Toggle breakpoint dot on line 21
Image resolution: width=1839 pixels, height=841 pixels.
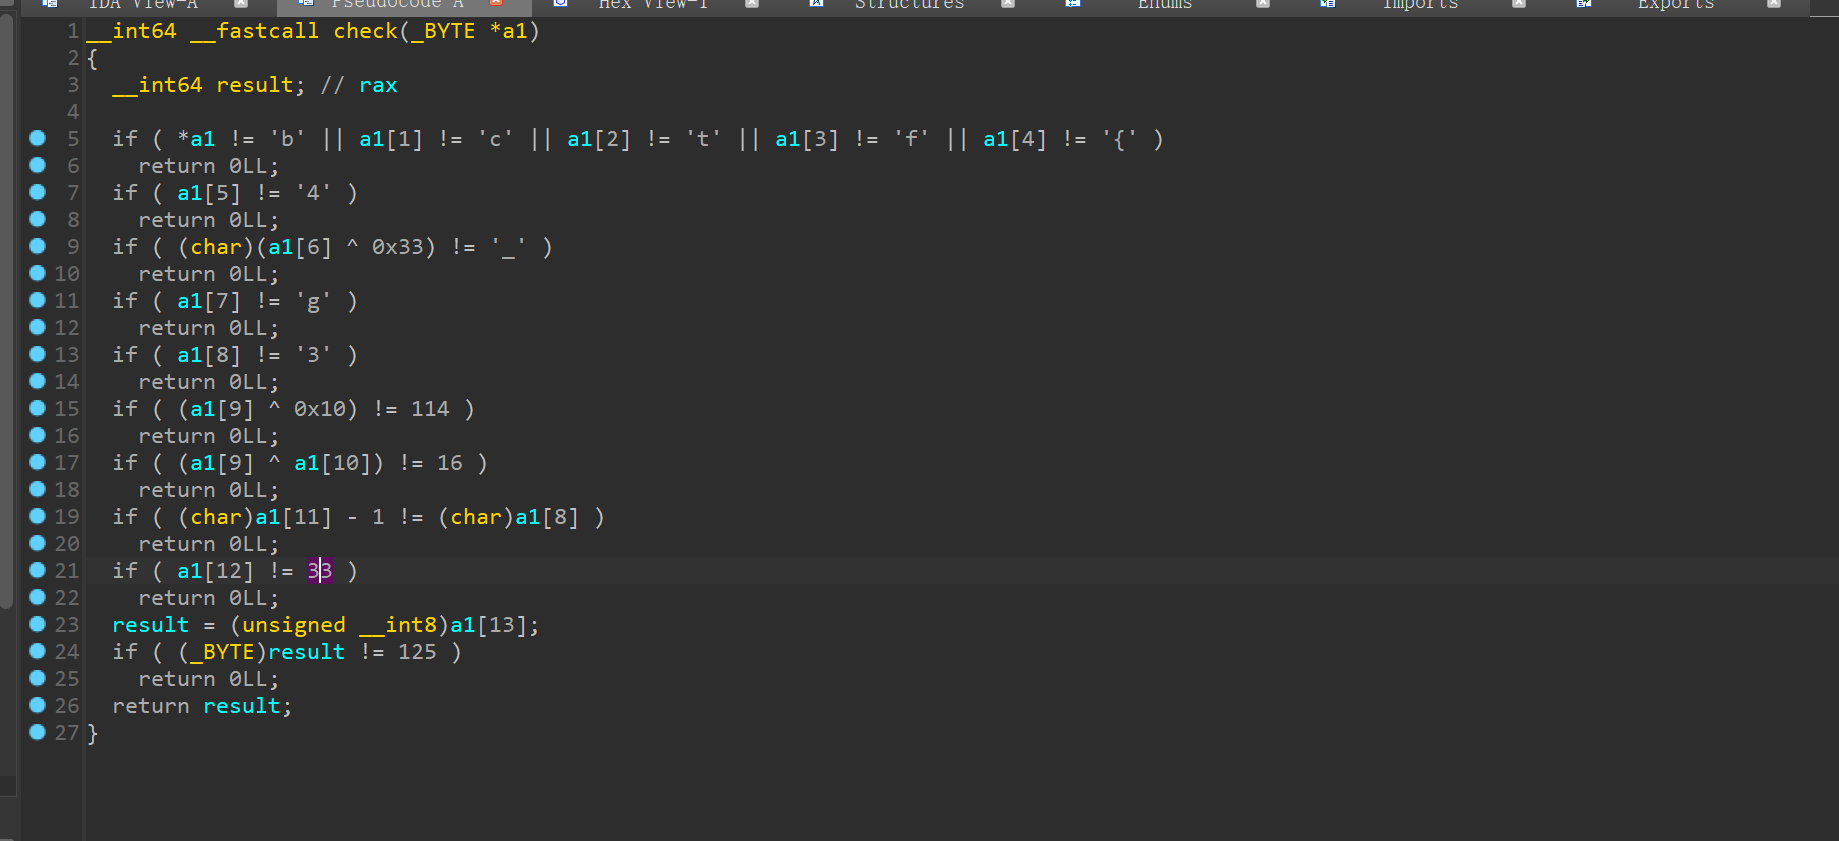point(38,570)
